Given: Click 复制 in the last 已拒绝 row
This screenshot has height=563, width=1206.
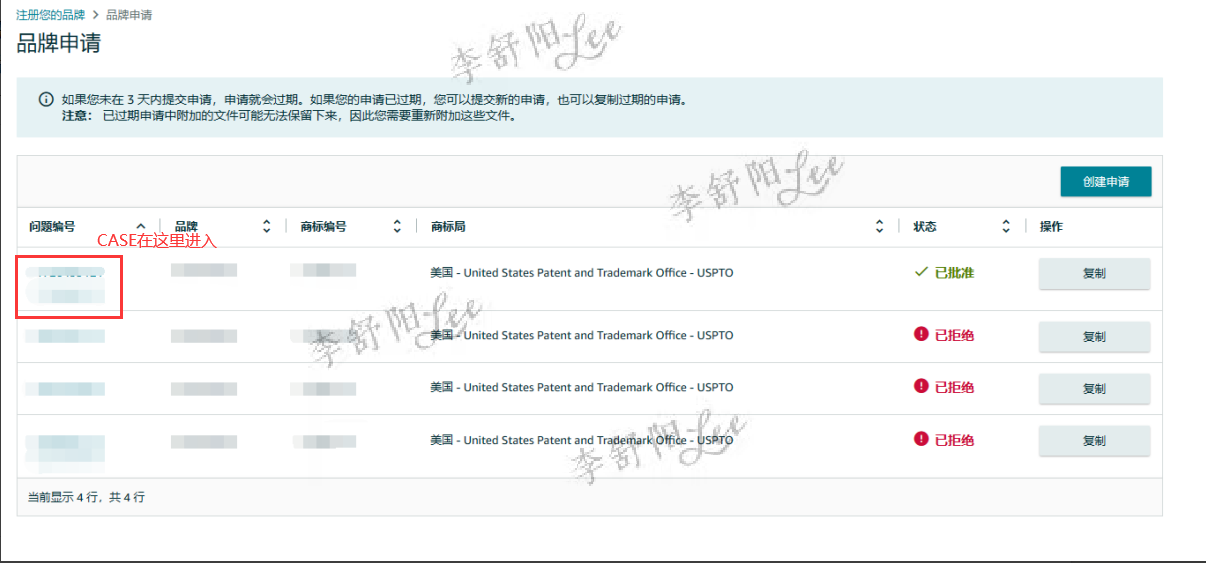Looking at the screenshot, I should [x=1094, y=441].
